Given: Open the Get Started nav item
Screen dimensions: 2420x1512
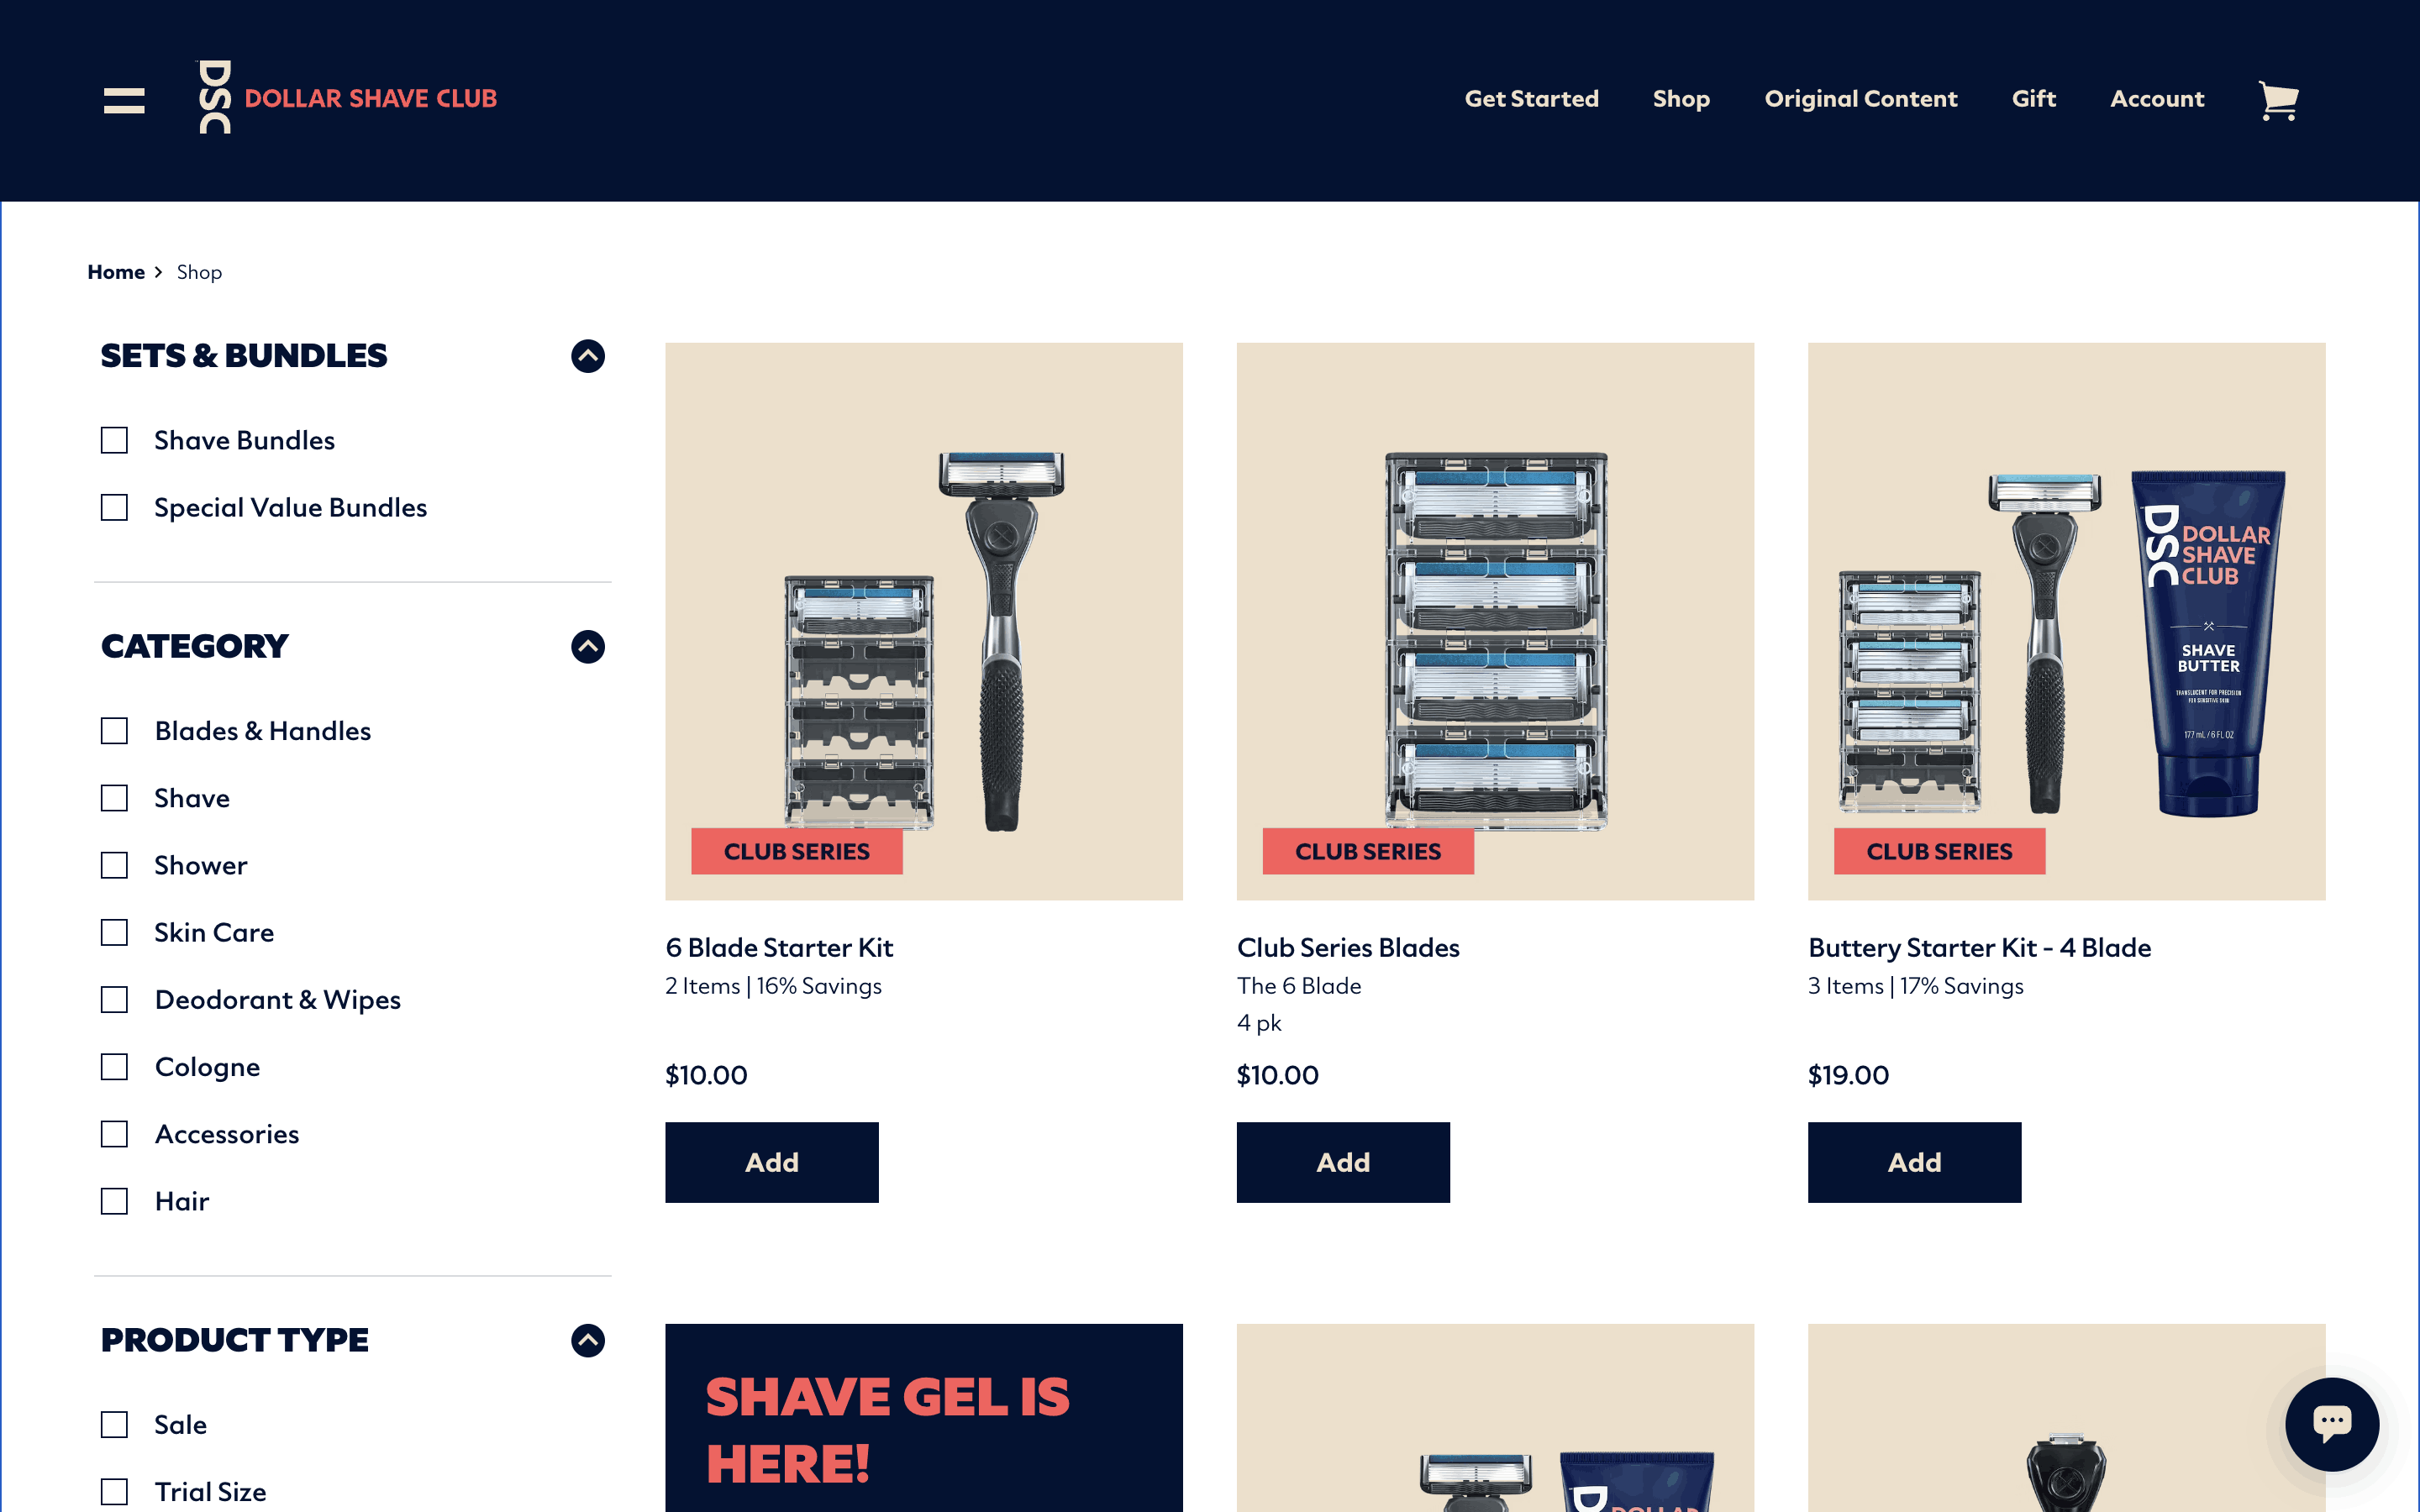Looking at the screenshot, I should tap(1531, 99).
